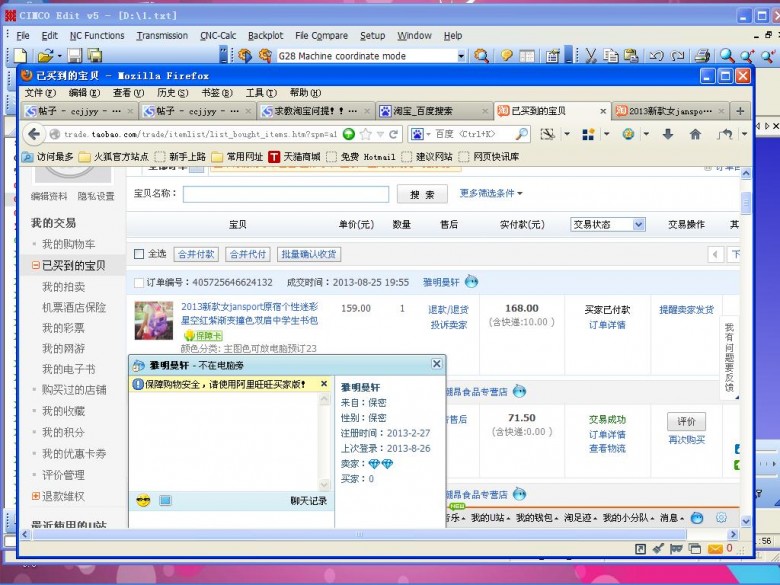The image size is (780, 585).
Task: Open Backplot menu in CIMCO
Action: tap(266, 35)
